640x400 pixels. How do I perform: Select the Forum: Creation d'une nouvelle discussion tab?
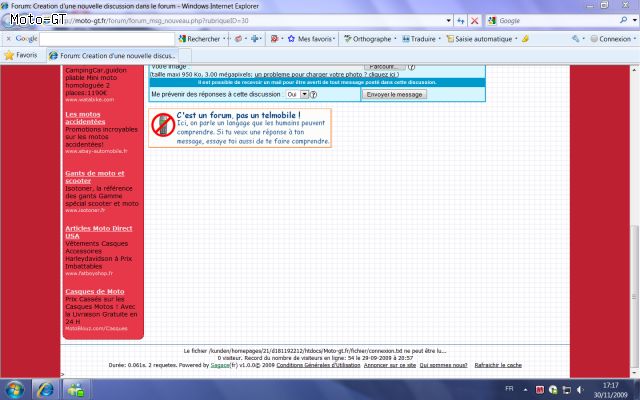[112, 56]
